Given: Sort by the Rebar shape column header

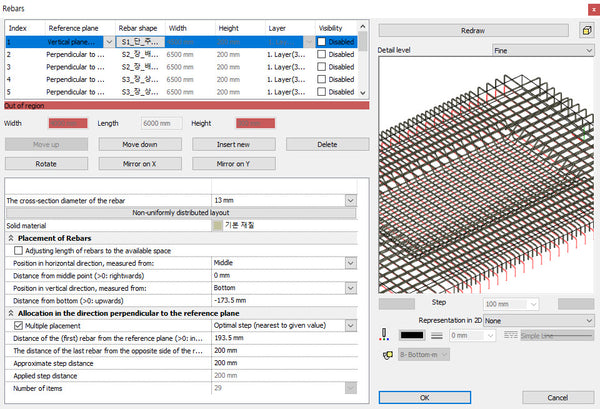Looking at the screenshot, I should click(x=140, y=27).
